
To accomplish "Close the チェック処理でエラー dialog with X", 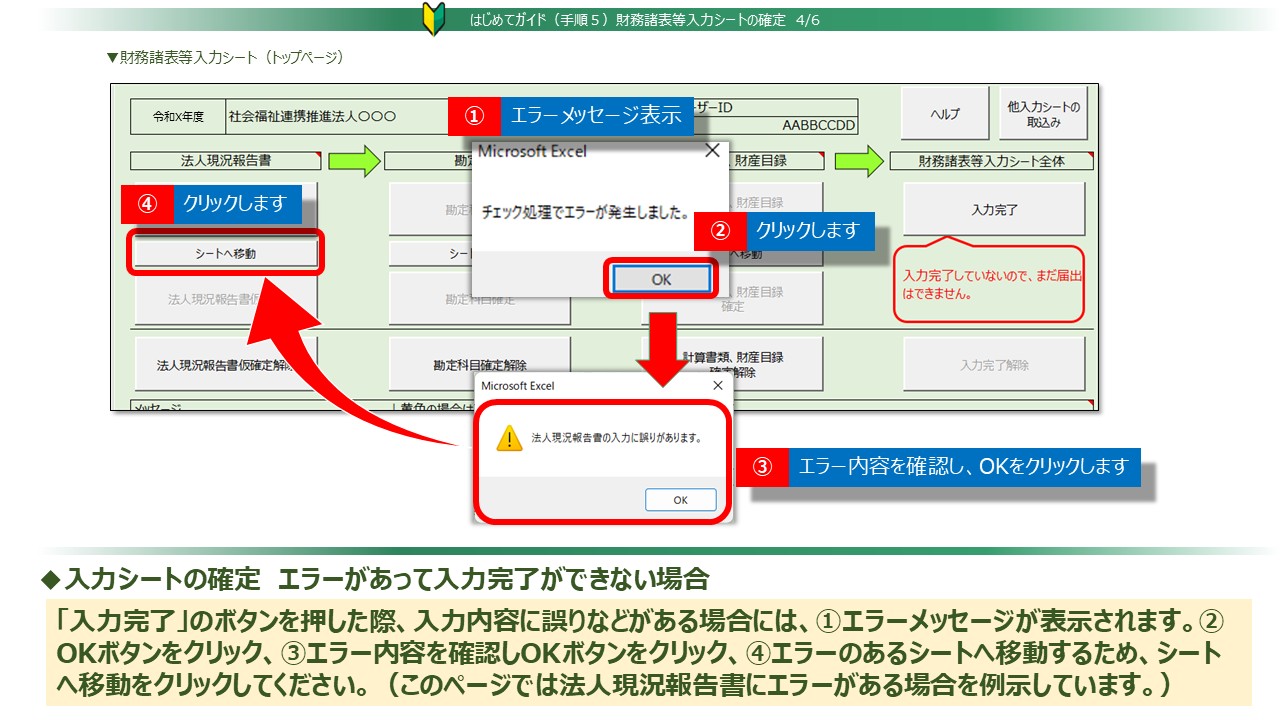I will pos(712,151).
